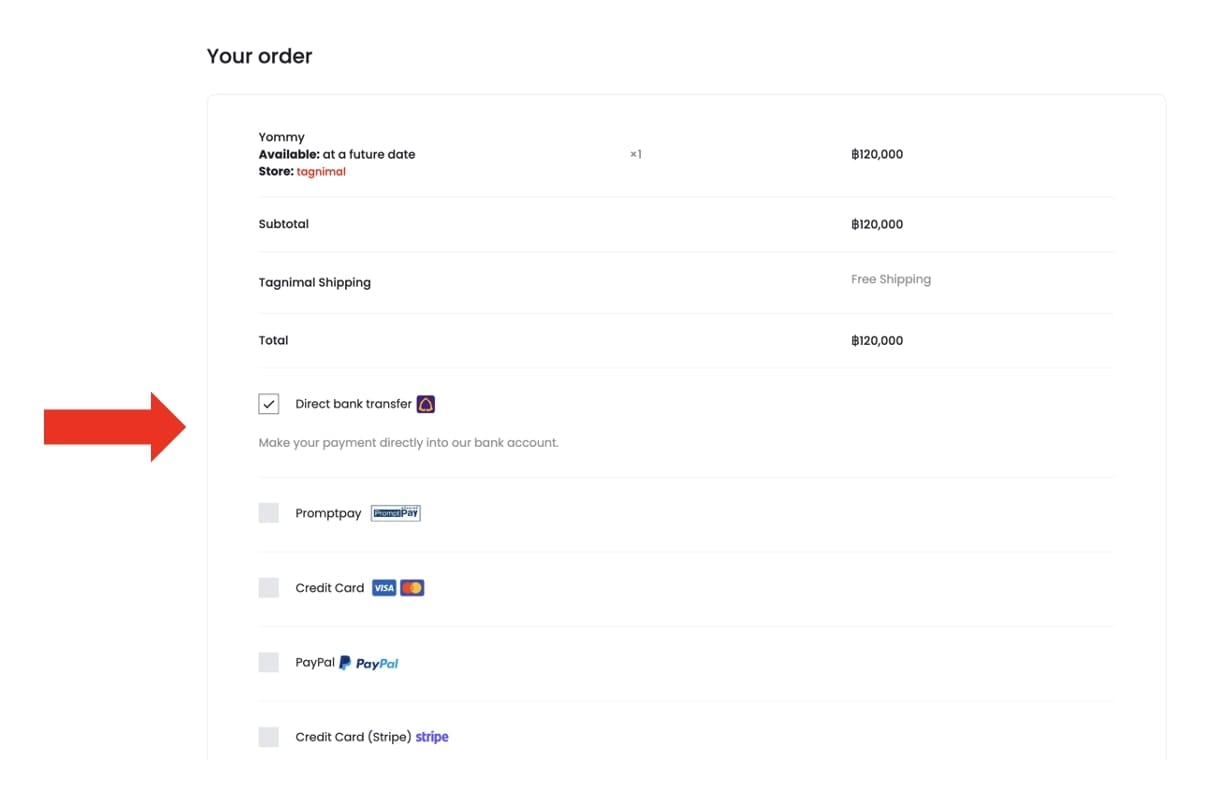
Task: Click the Yommy product name
Action: [x=281, y=137]
